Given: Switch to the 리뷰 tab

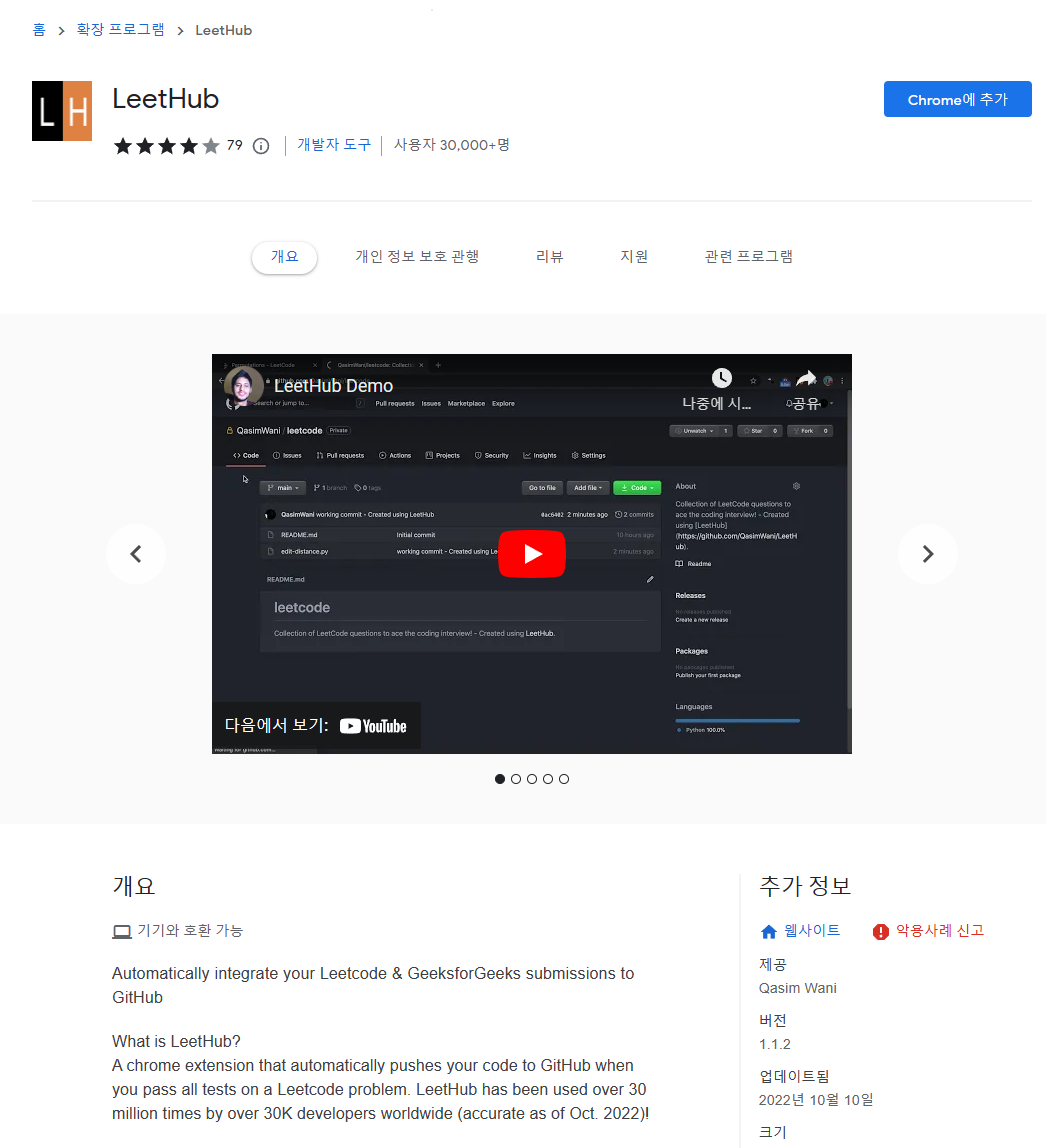Looking at the screenshot, I should pyautogui.click(x=549, y=256).
